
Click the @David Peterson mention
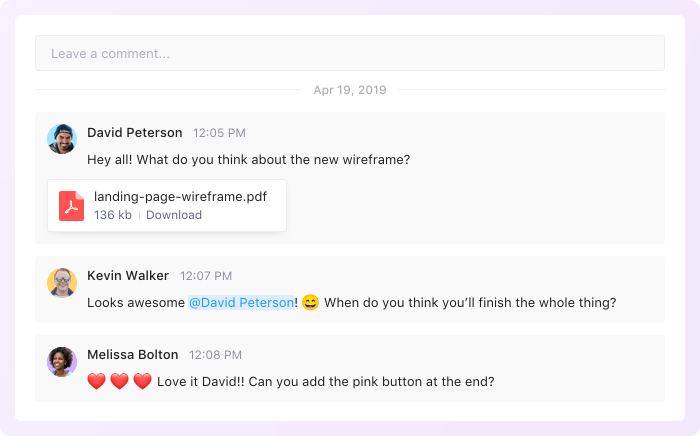point(242,303)
